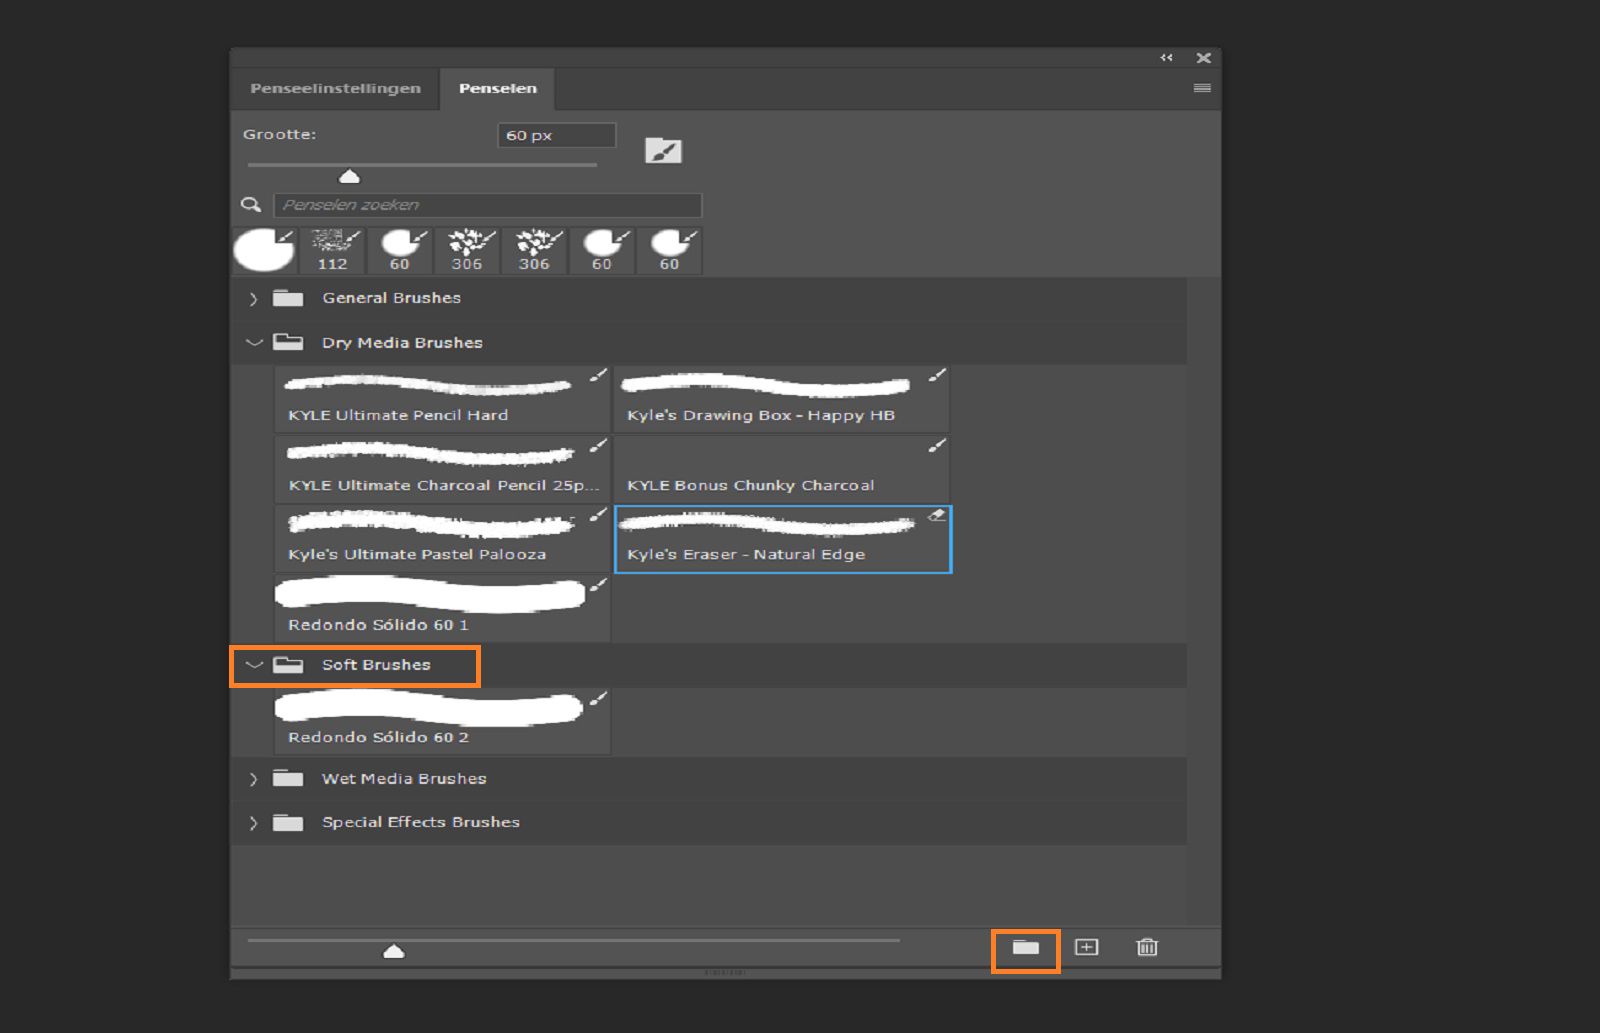This screenshot has height=1033, width=1600.
Task: Delete the selected brush with trash icon
Action: coord(1147,947)
